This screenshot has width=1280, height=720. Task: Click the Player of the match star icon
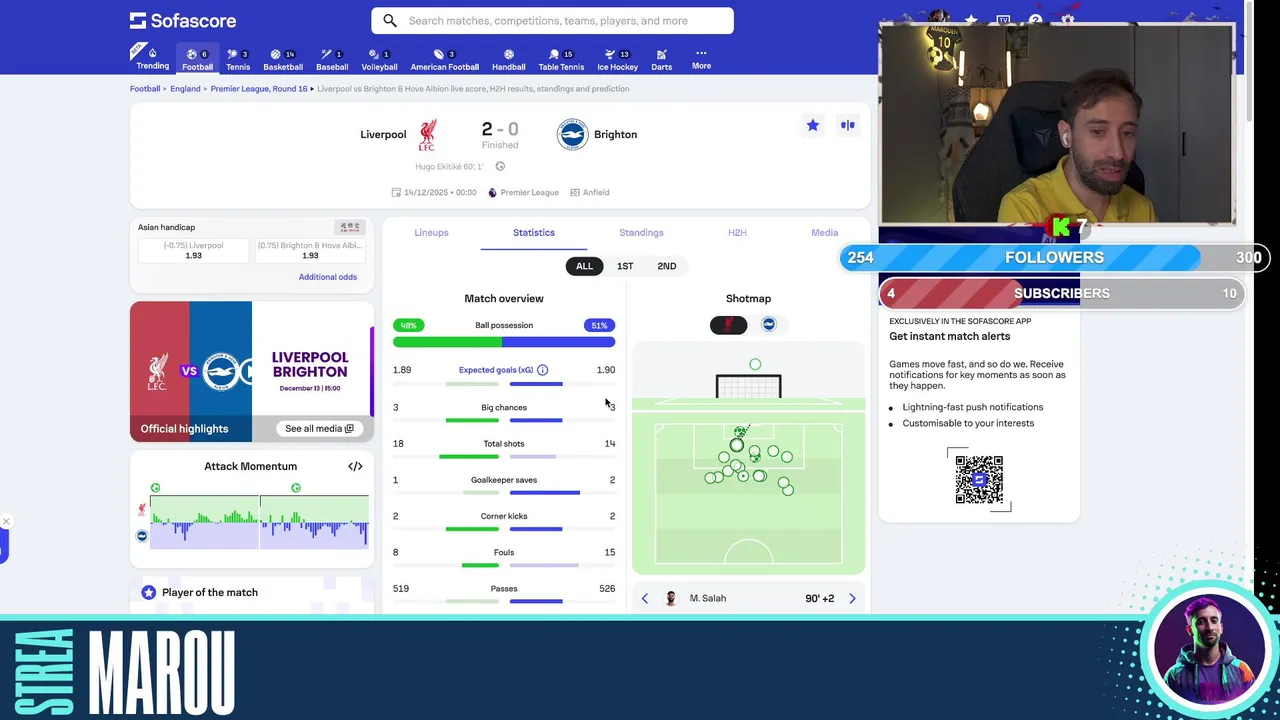149,592
